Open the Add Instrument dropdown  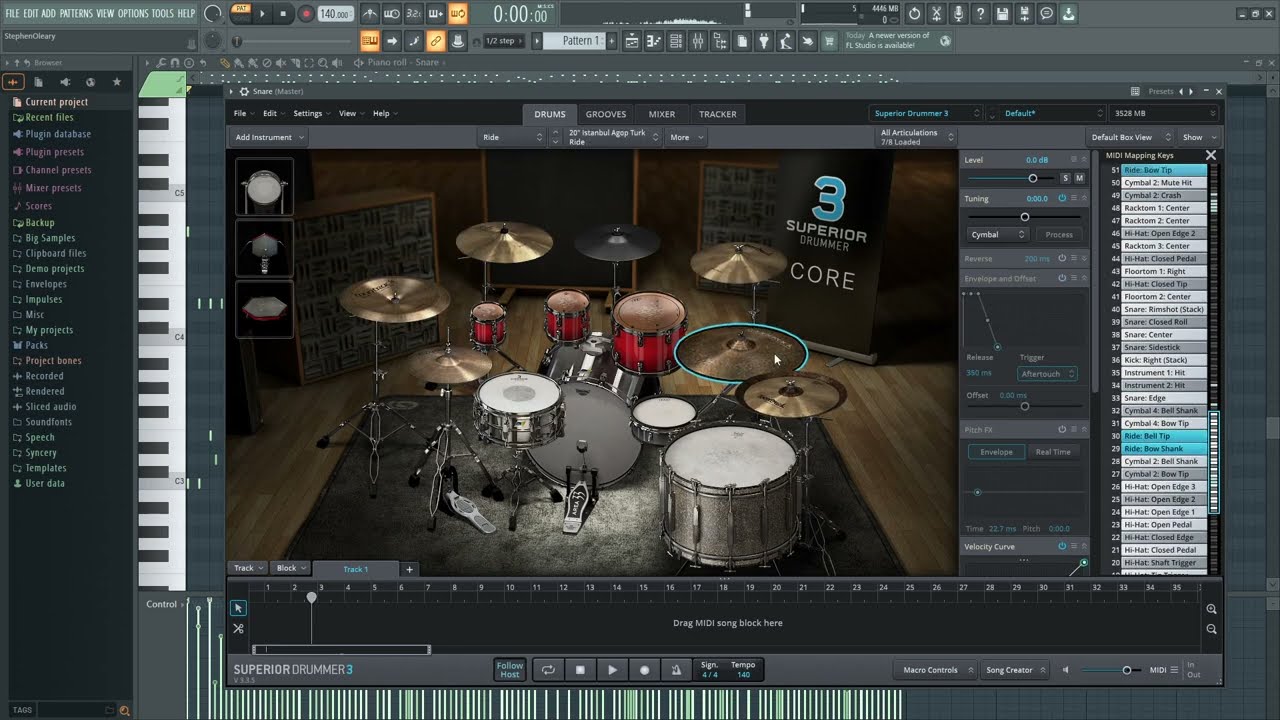click(x=269, y=137)
